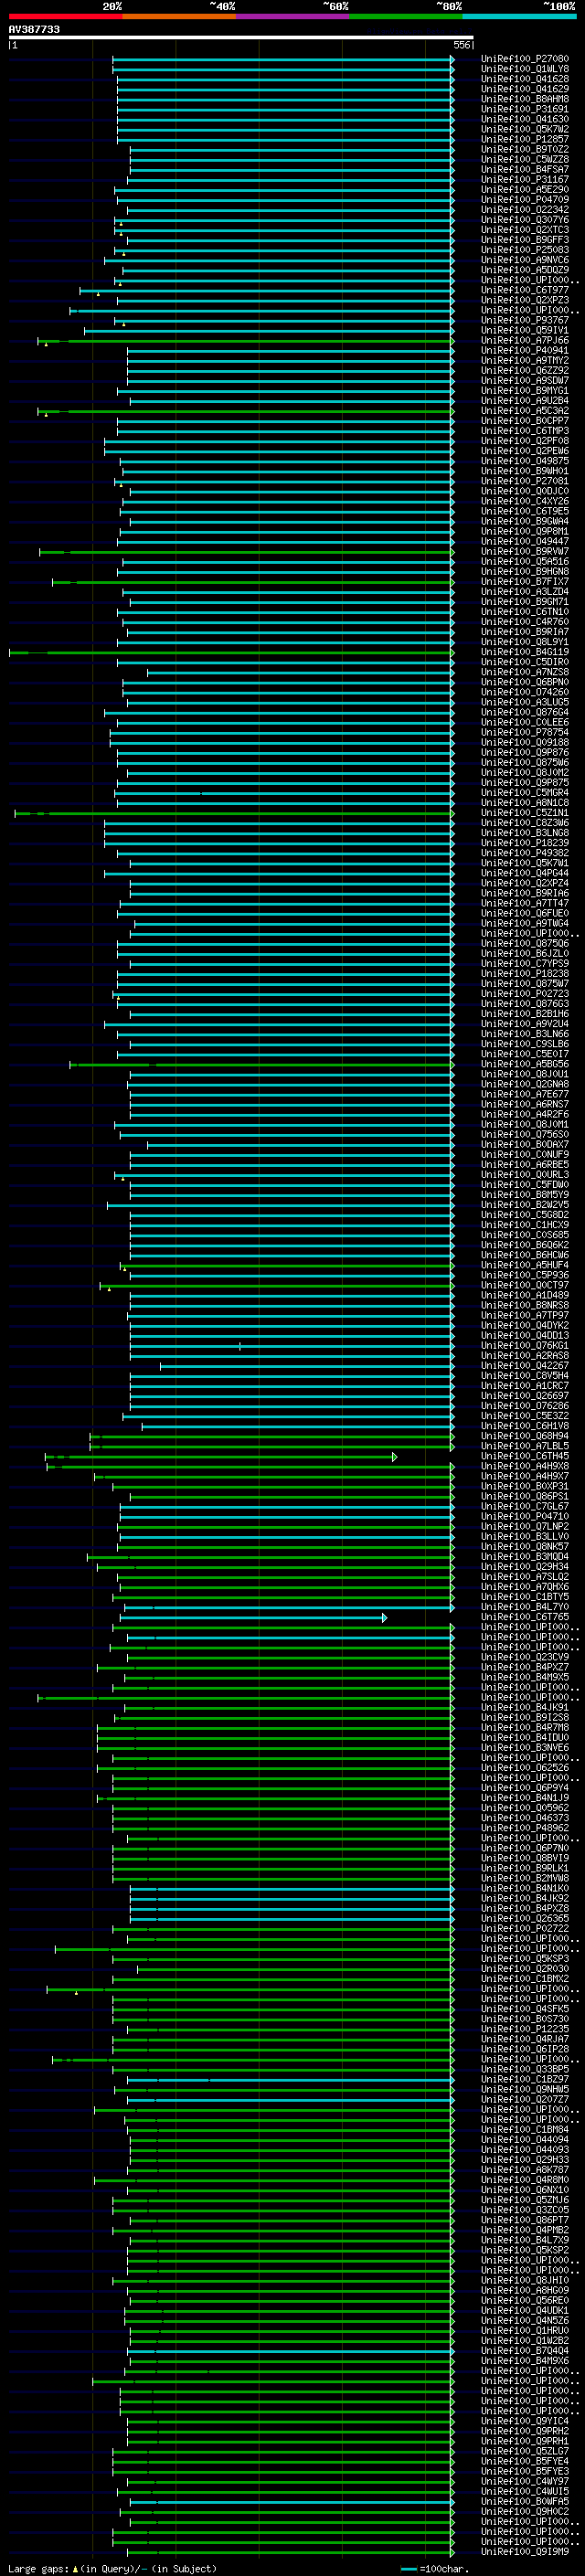Select the UniRef100_O74260 entry
Screen dimensions: 585x2576
click(525, 692)
